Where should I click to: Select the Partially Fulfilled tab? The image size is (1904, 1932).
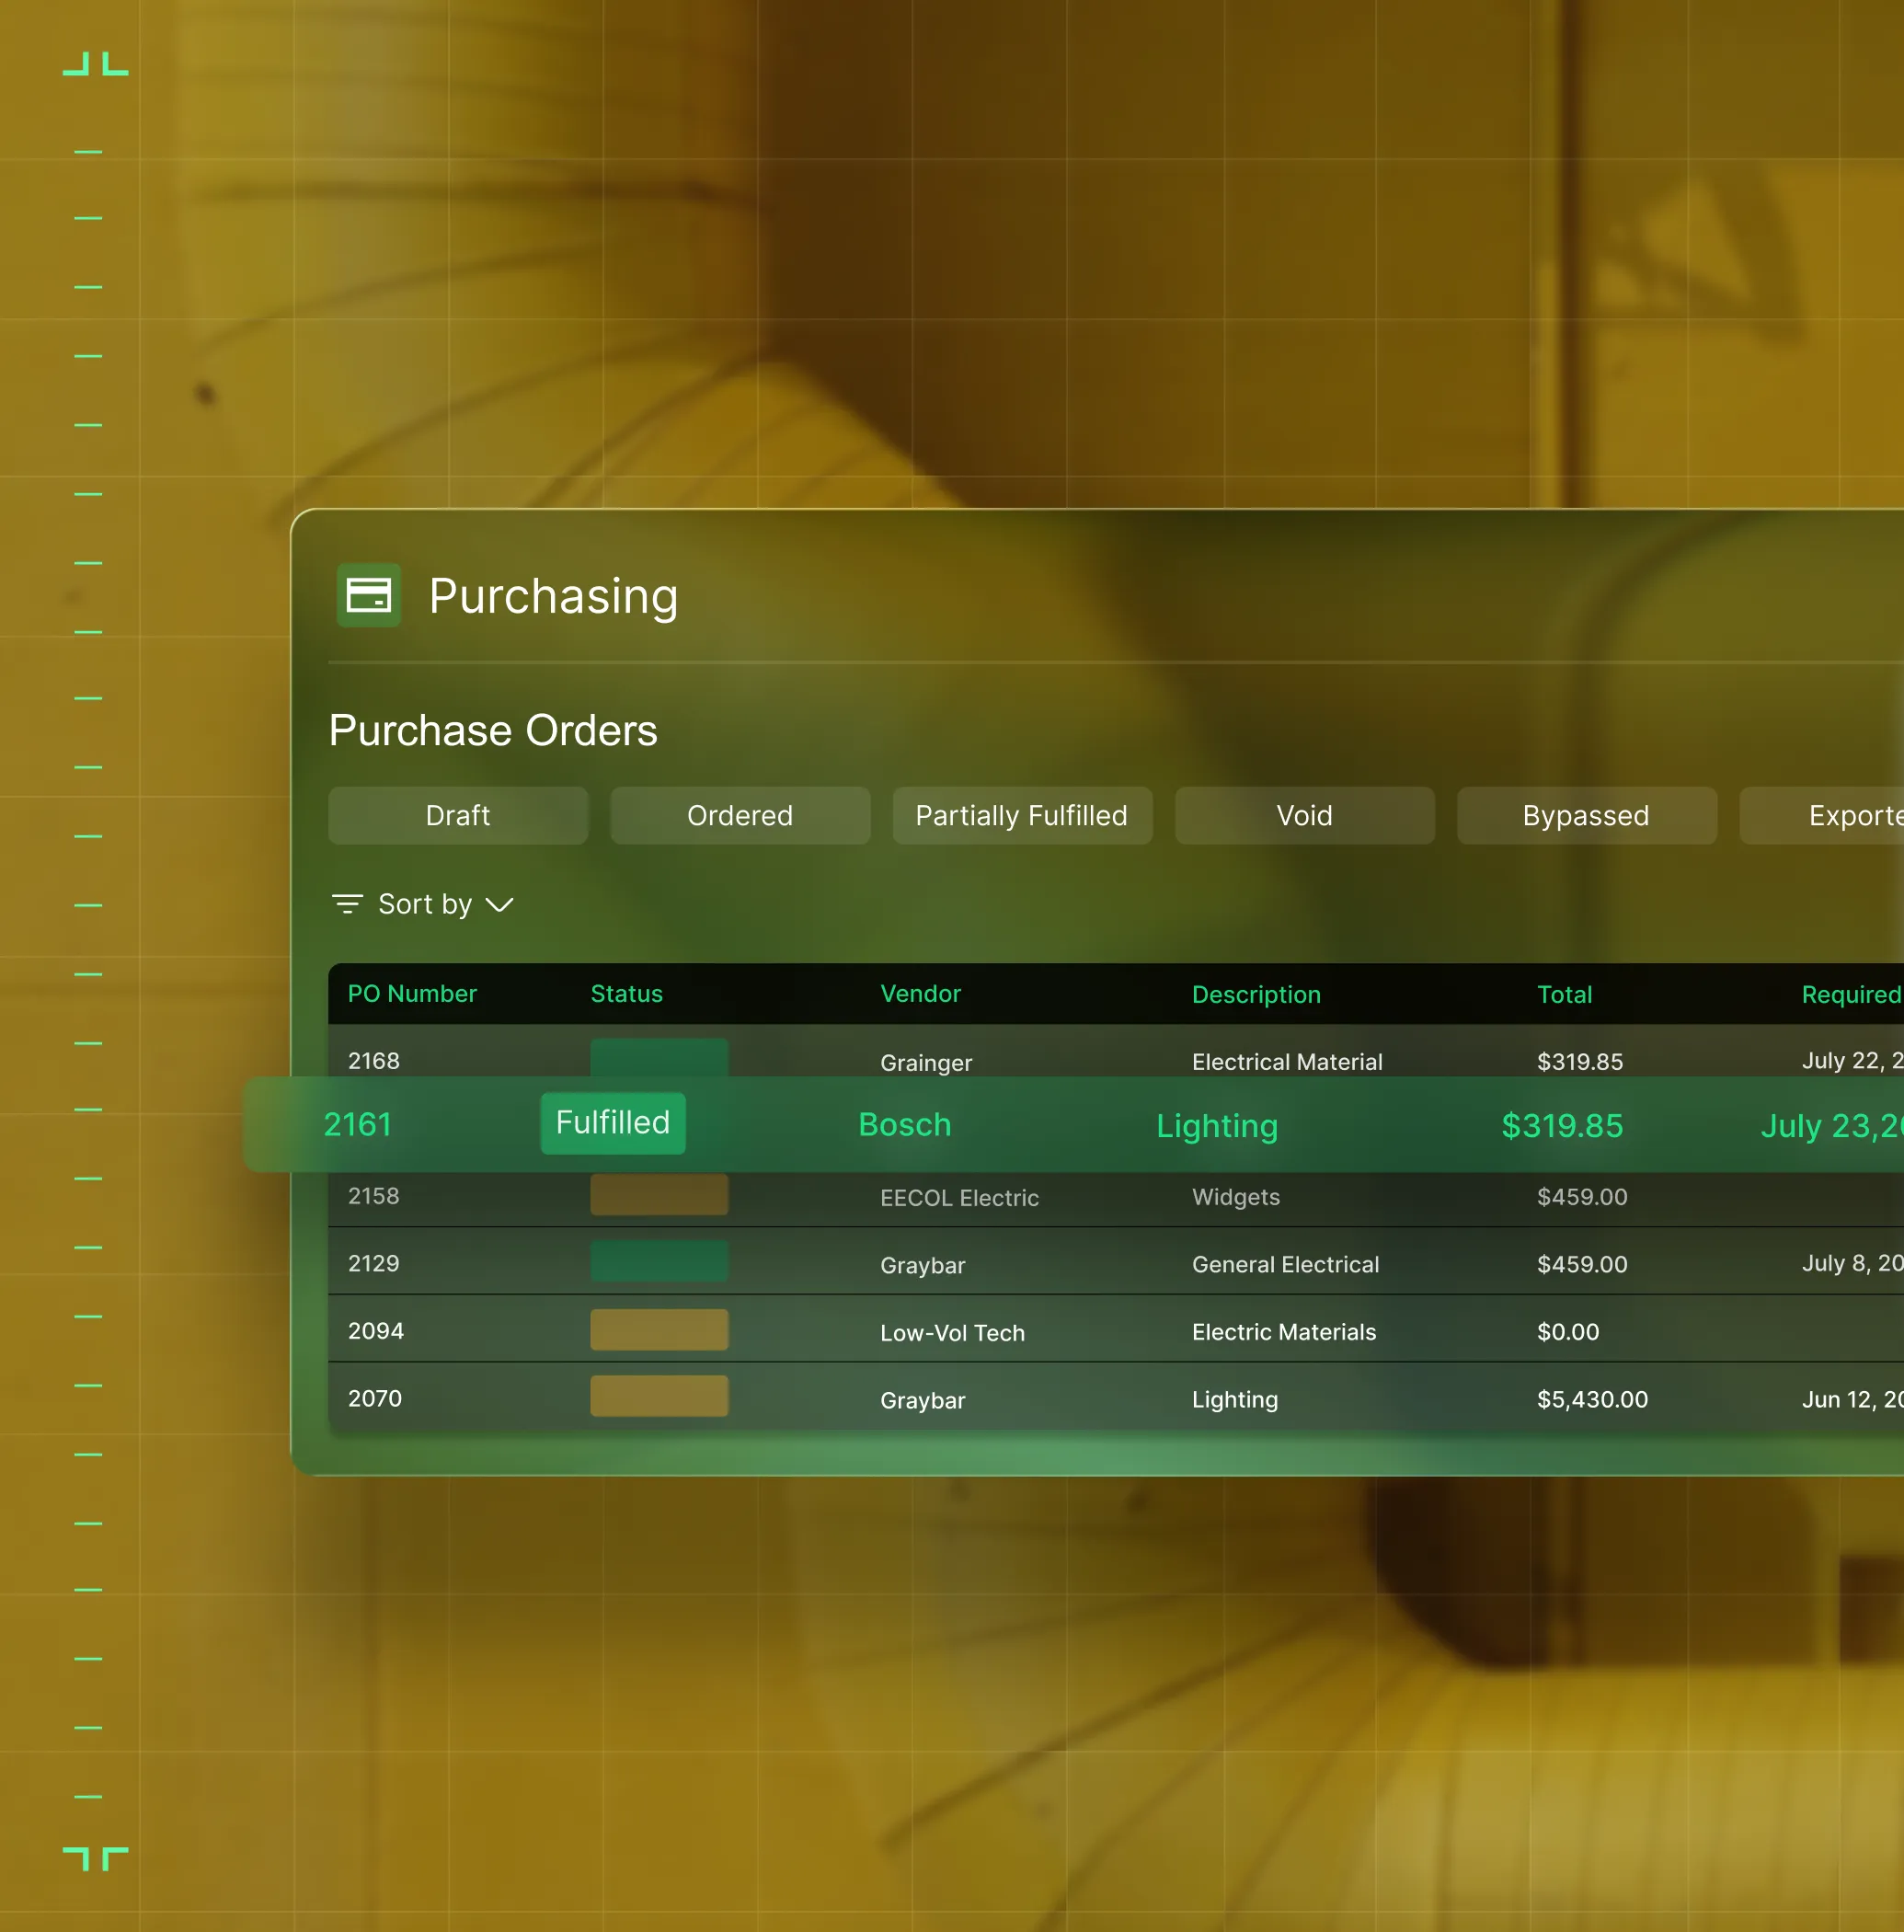pyautogui.click(x=1022, y=815)
